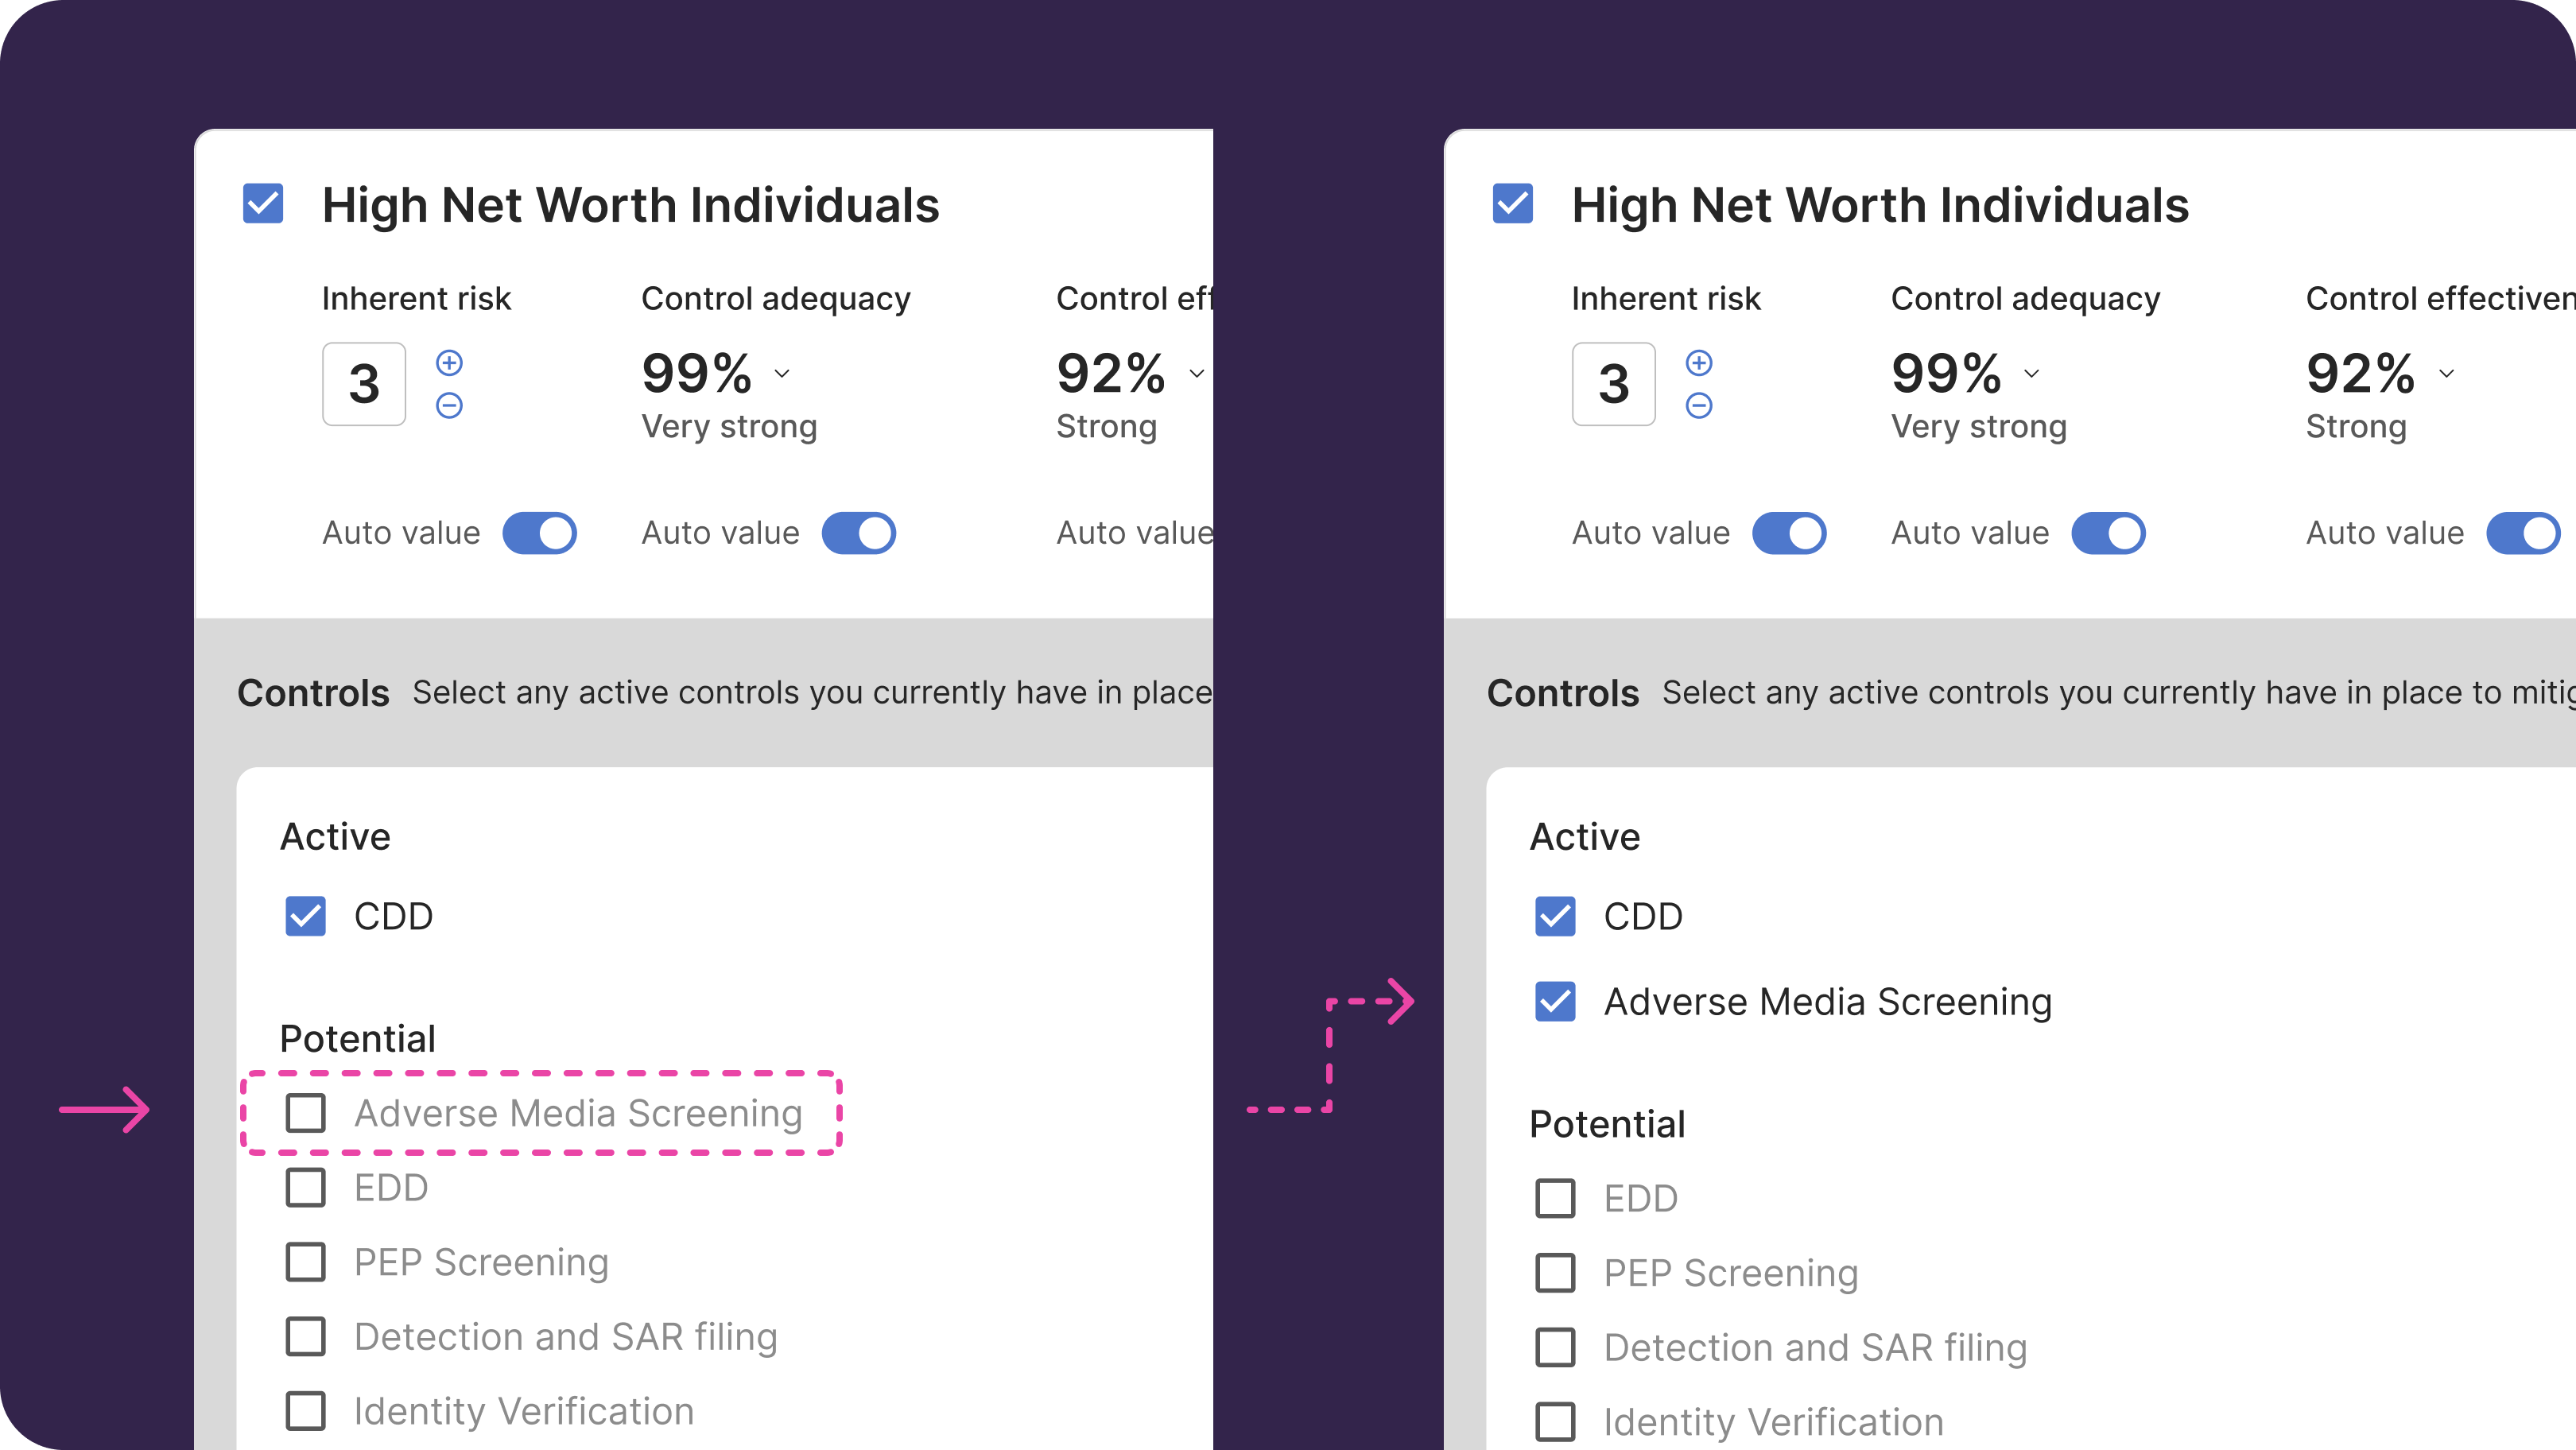This screenshot has width=2576, height=1450.
Task: Uncheck High Net Worth Individuals in right panel
Action: tap(1513, 203)
